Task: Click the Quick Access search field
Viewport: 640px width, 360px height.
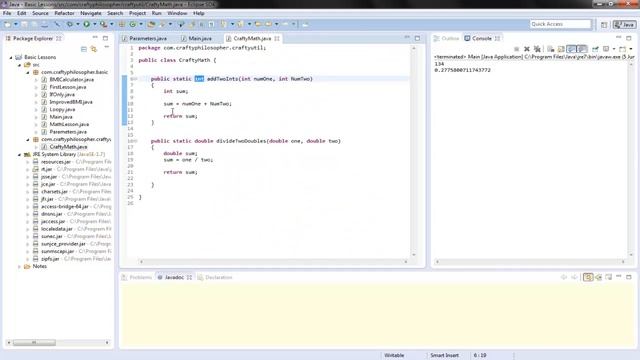Action: [x=560, y=24]
